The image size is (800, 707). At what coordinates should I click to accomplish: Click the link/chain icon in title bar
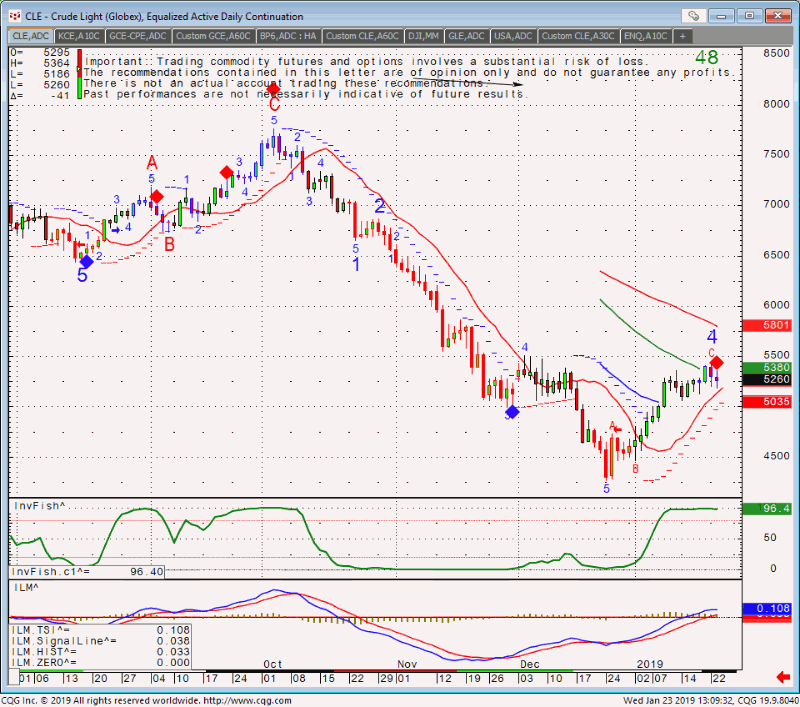click(693, 16)
